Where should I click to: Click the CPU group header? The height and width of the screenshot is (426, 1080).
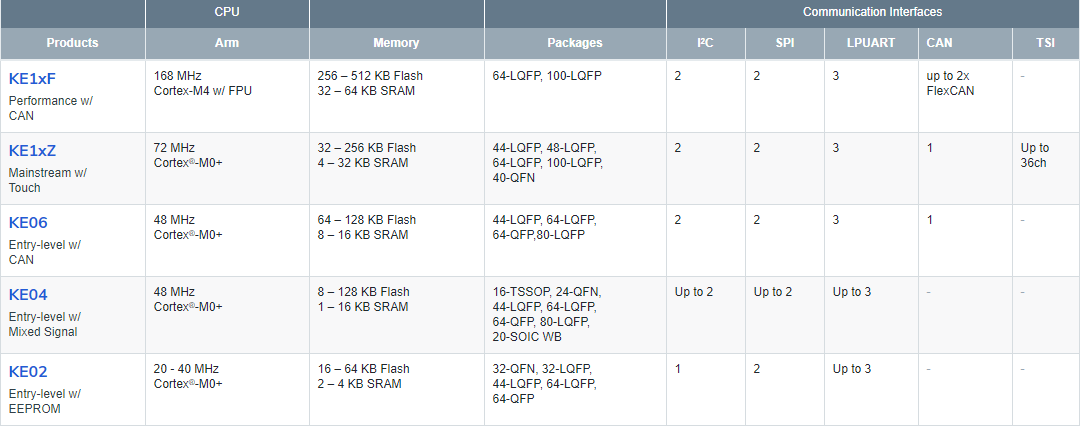[x=227, y=12]
